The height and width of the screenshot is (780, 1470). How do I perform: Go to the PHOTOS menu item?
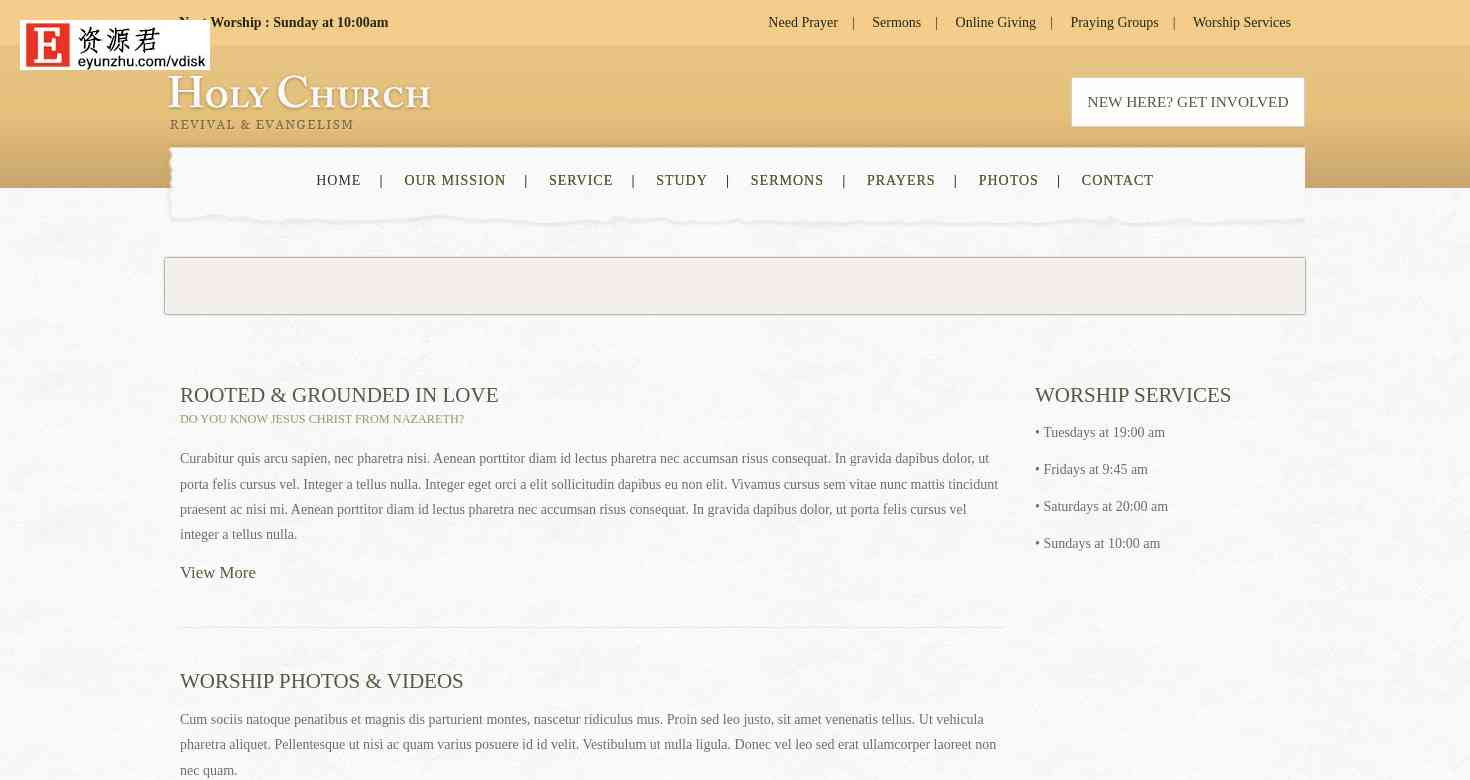(1008, 181)
